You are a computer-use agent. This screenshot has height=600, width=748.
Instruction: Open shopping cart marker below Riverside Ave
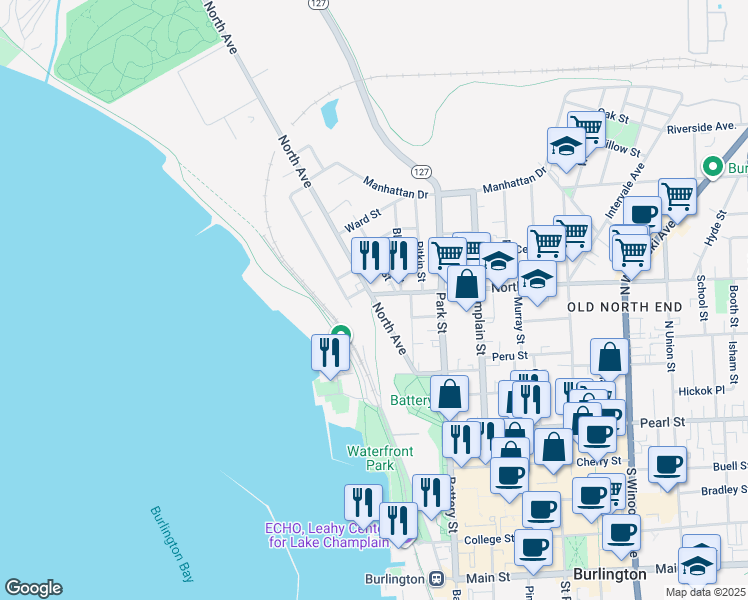[x=677, y=197]
